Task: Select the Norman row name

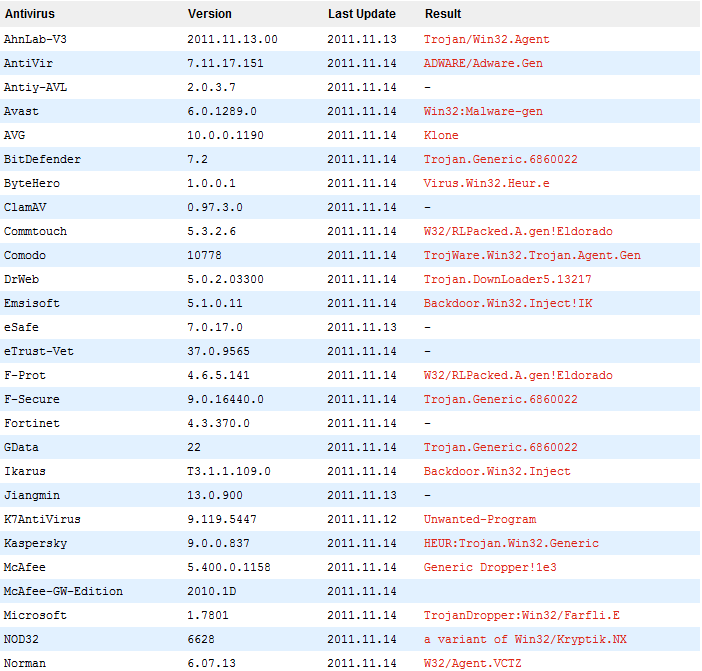Action: click(x=25, y=663)
